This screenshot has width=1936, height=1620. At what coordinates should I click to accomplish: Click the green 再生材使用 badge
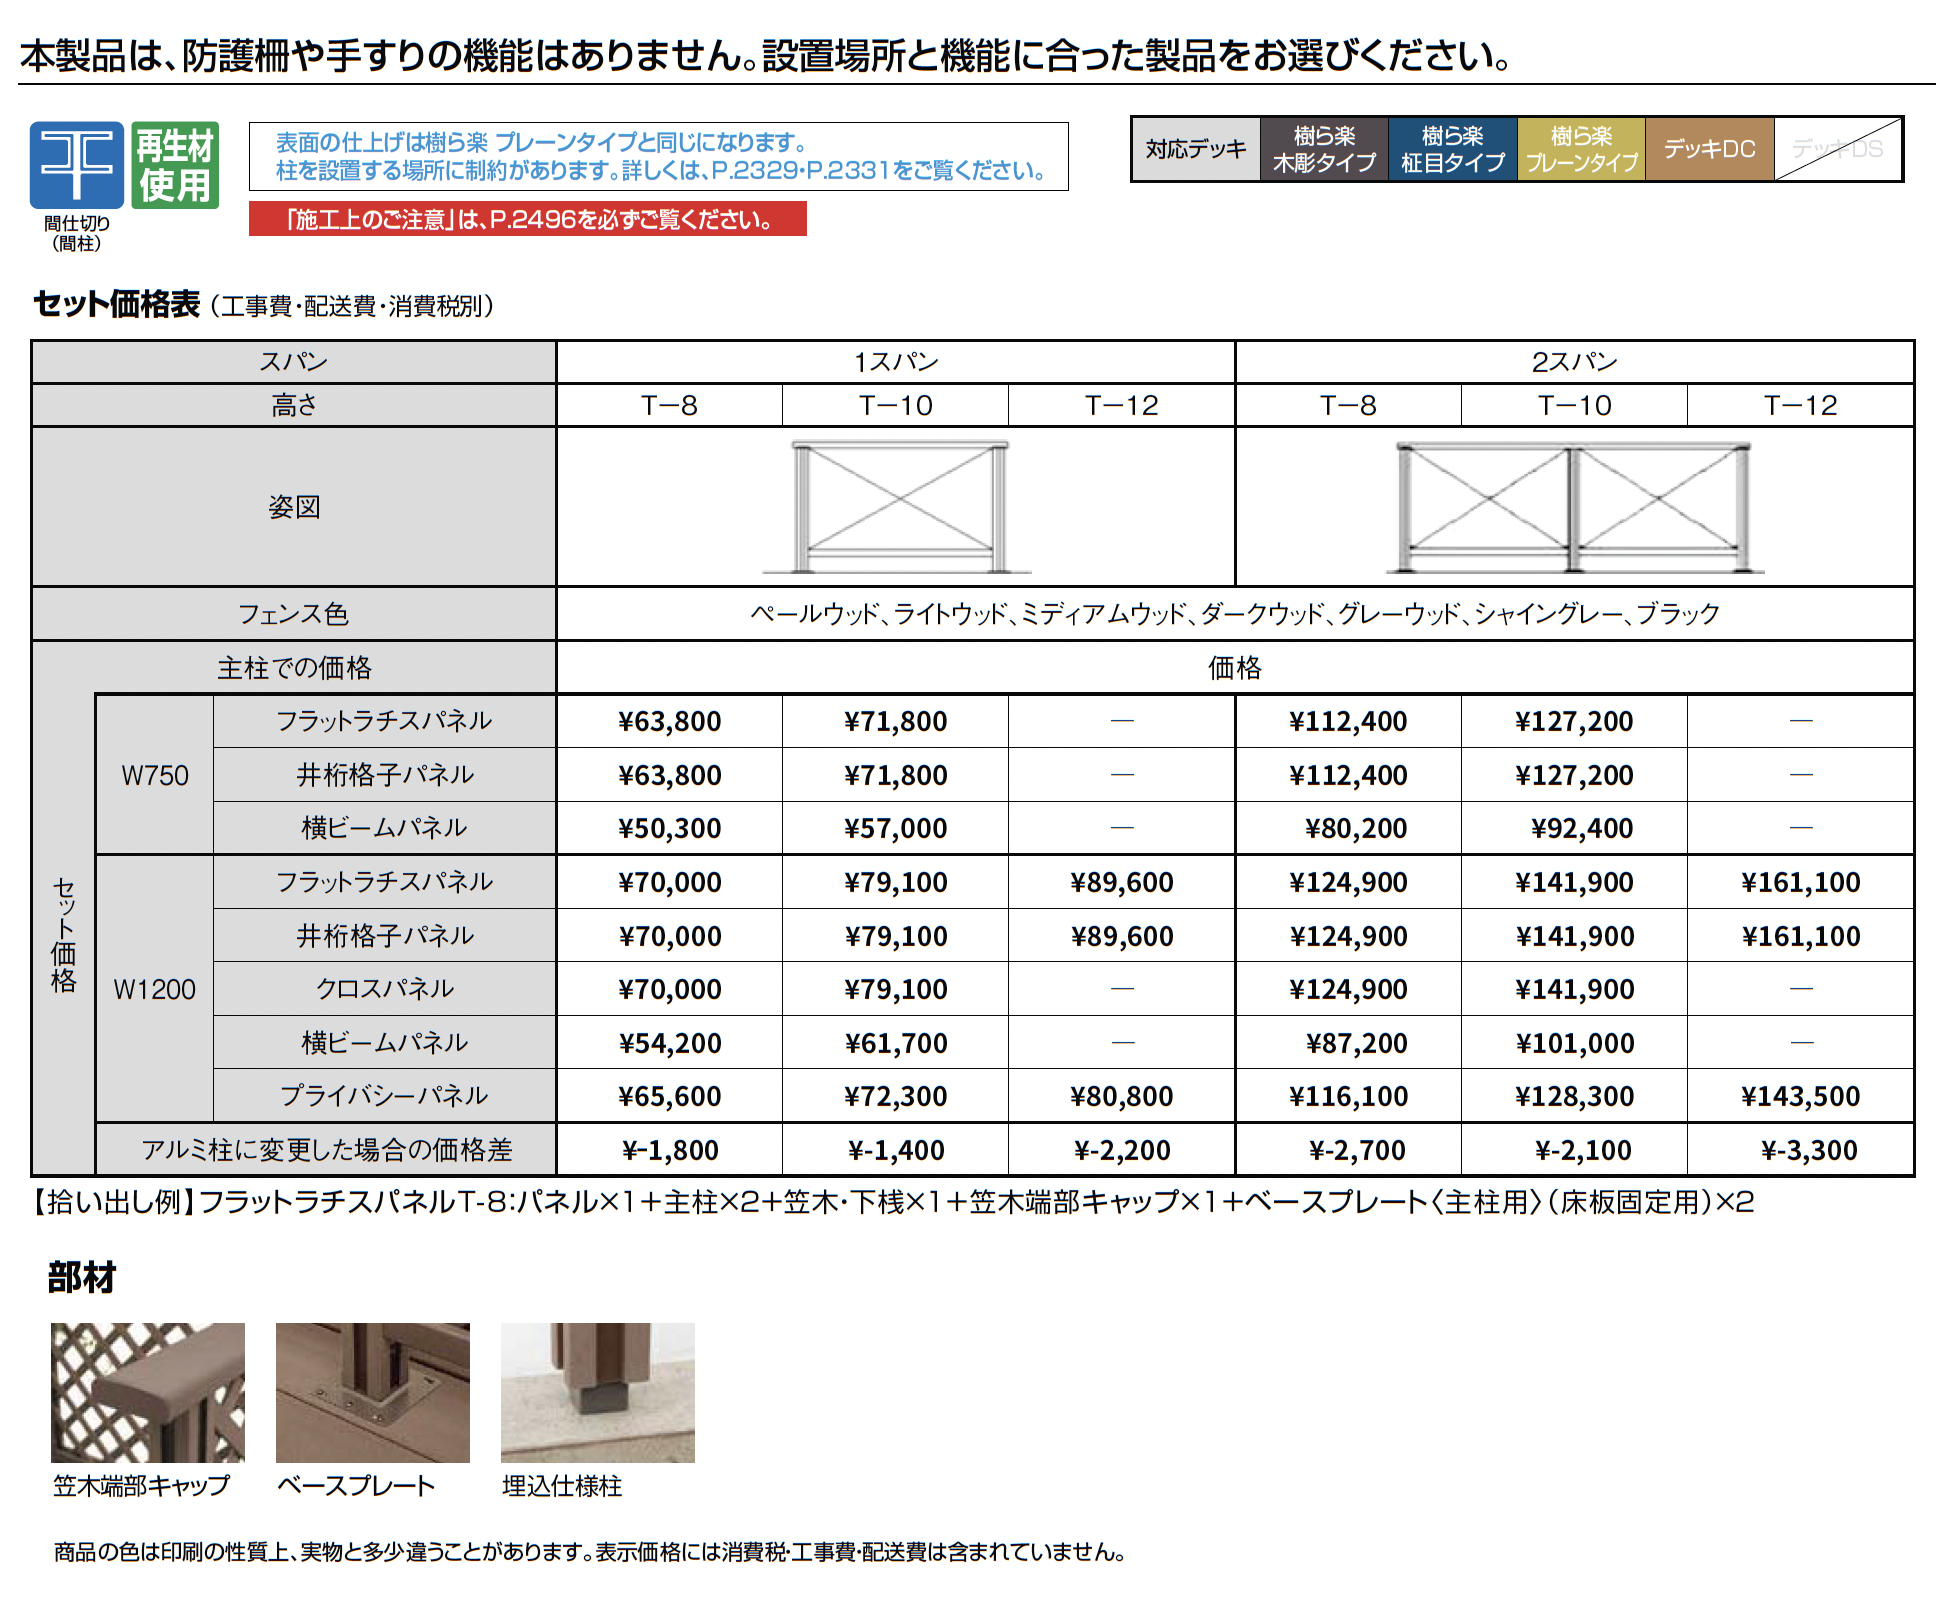pyautogui.click(x=175, y=165)
